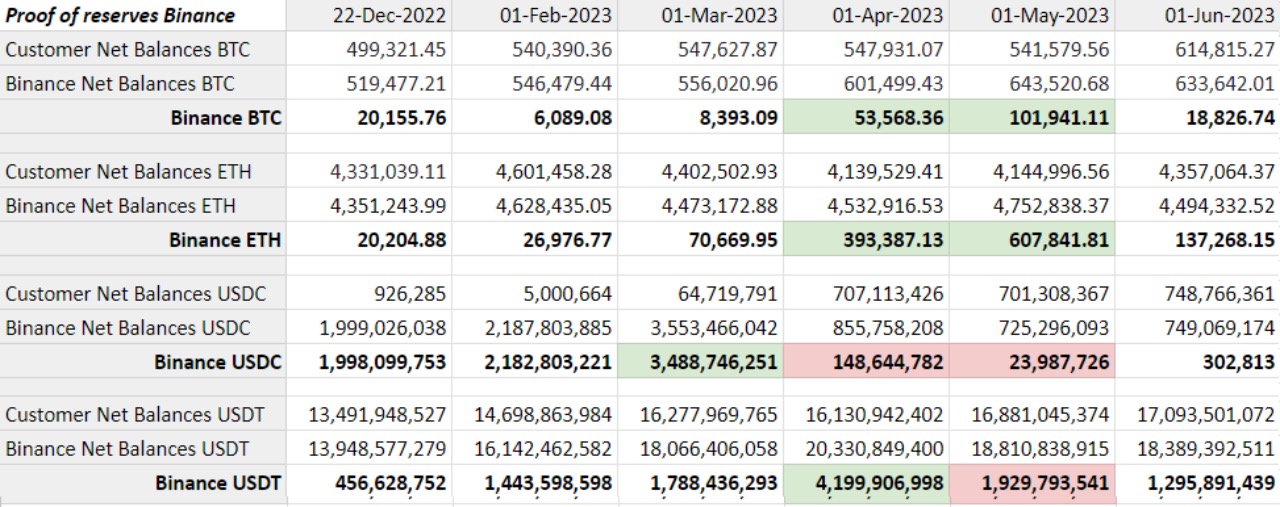The width and height of the screenshot is (1280, 507).
Task: Click the cell showing 707,113,426
Action: [866, 294]
